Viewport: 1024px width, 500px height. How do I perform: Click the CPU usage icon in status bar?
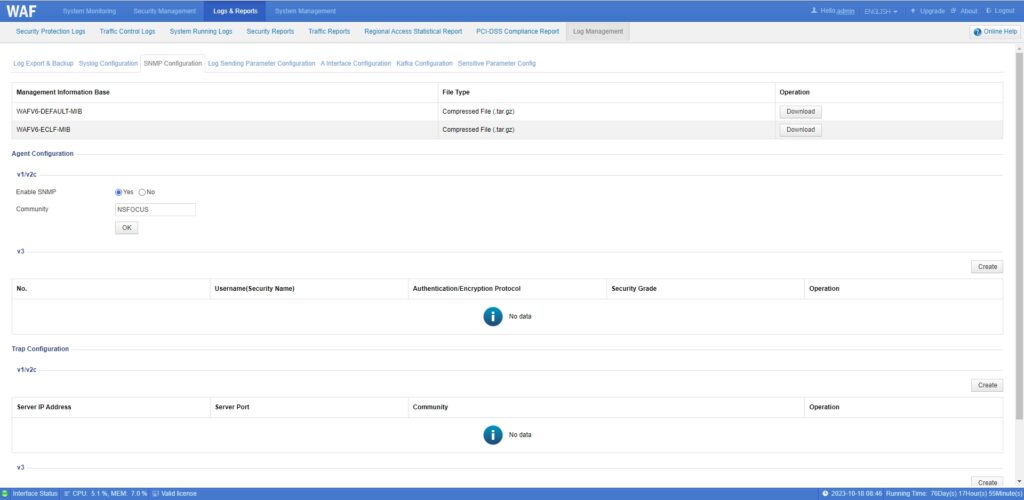point(67,493)
